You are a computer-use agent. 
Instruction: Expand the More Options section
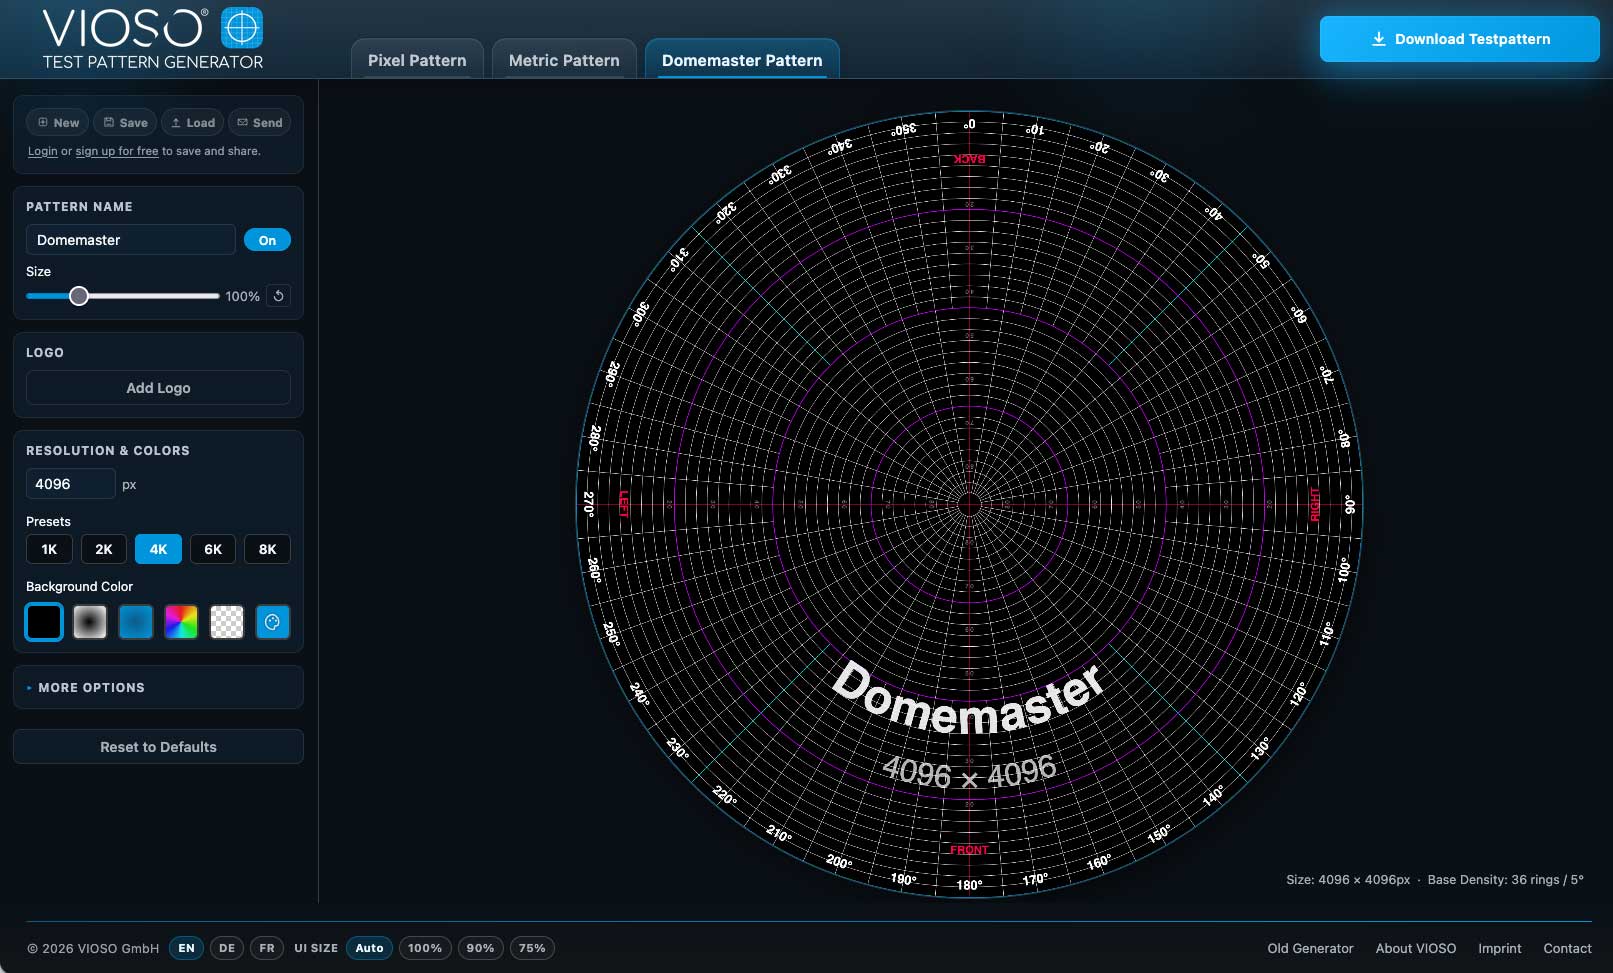pos(158,687)
